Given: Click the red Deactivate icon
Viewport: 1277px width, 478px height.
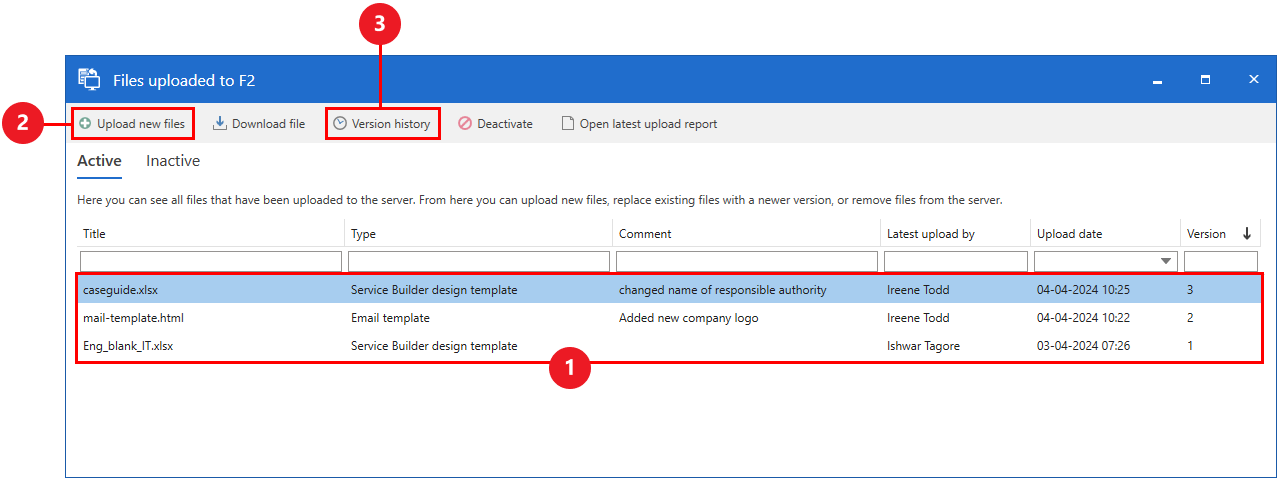Looking at the screenshot, I should tap(465, 124).
